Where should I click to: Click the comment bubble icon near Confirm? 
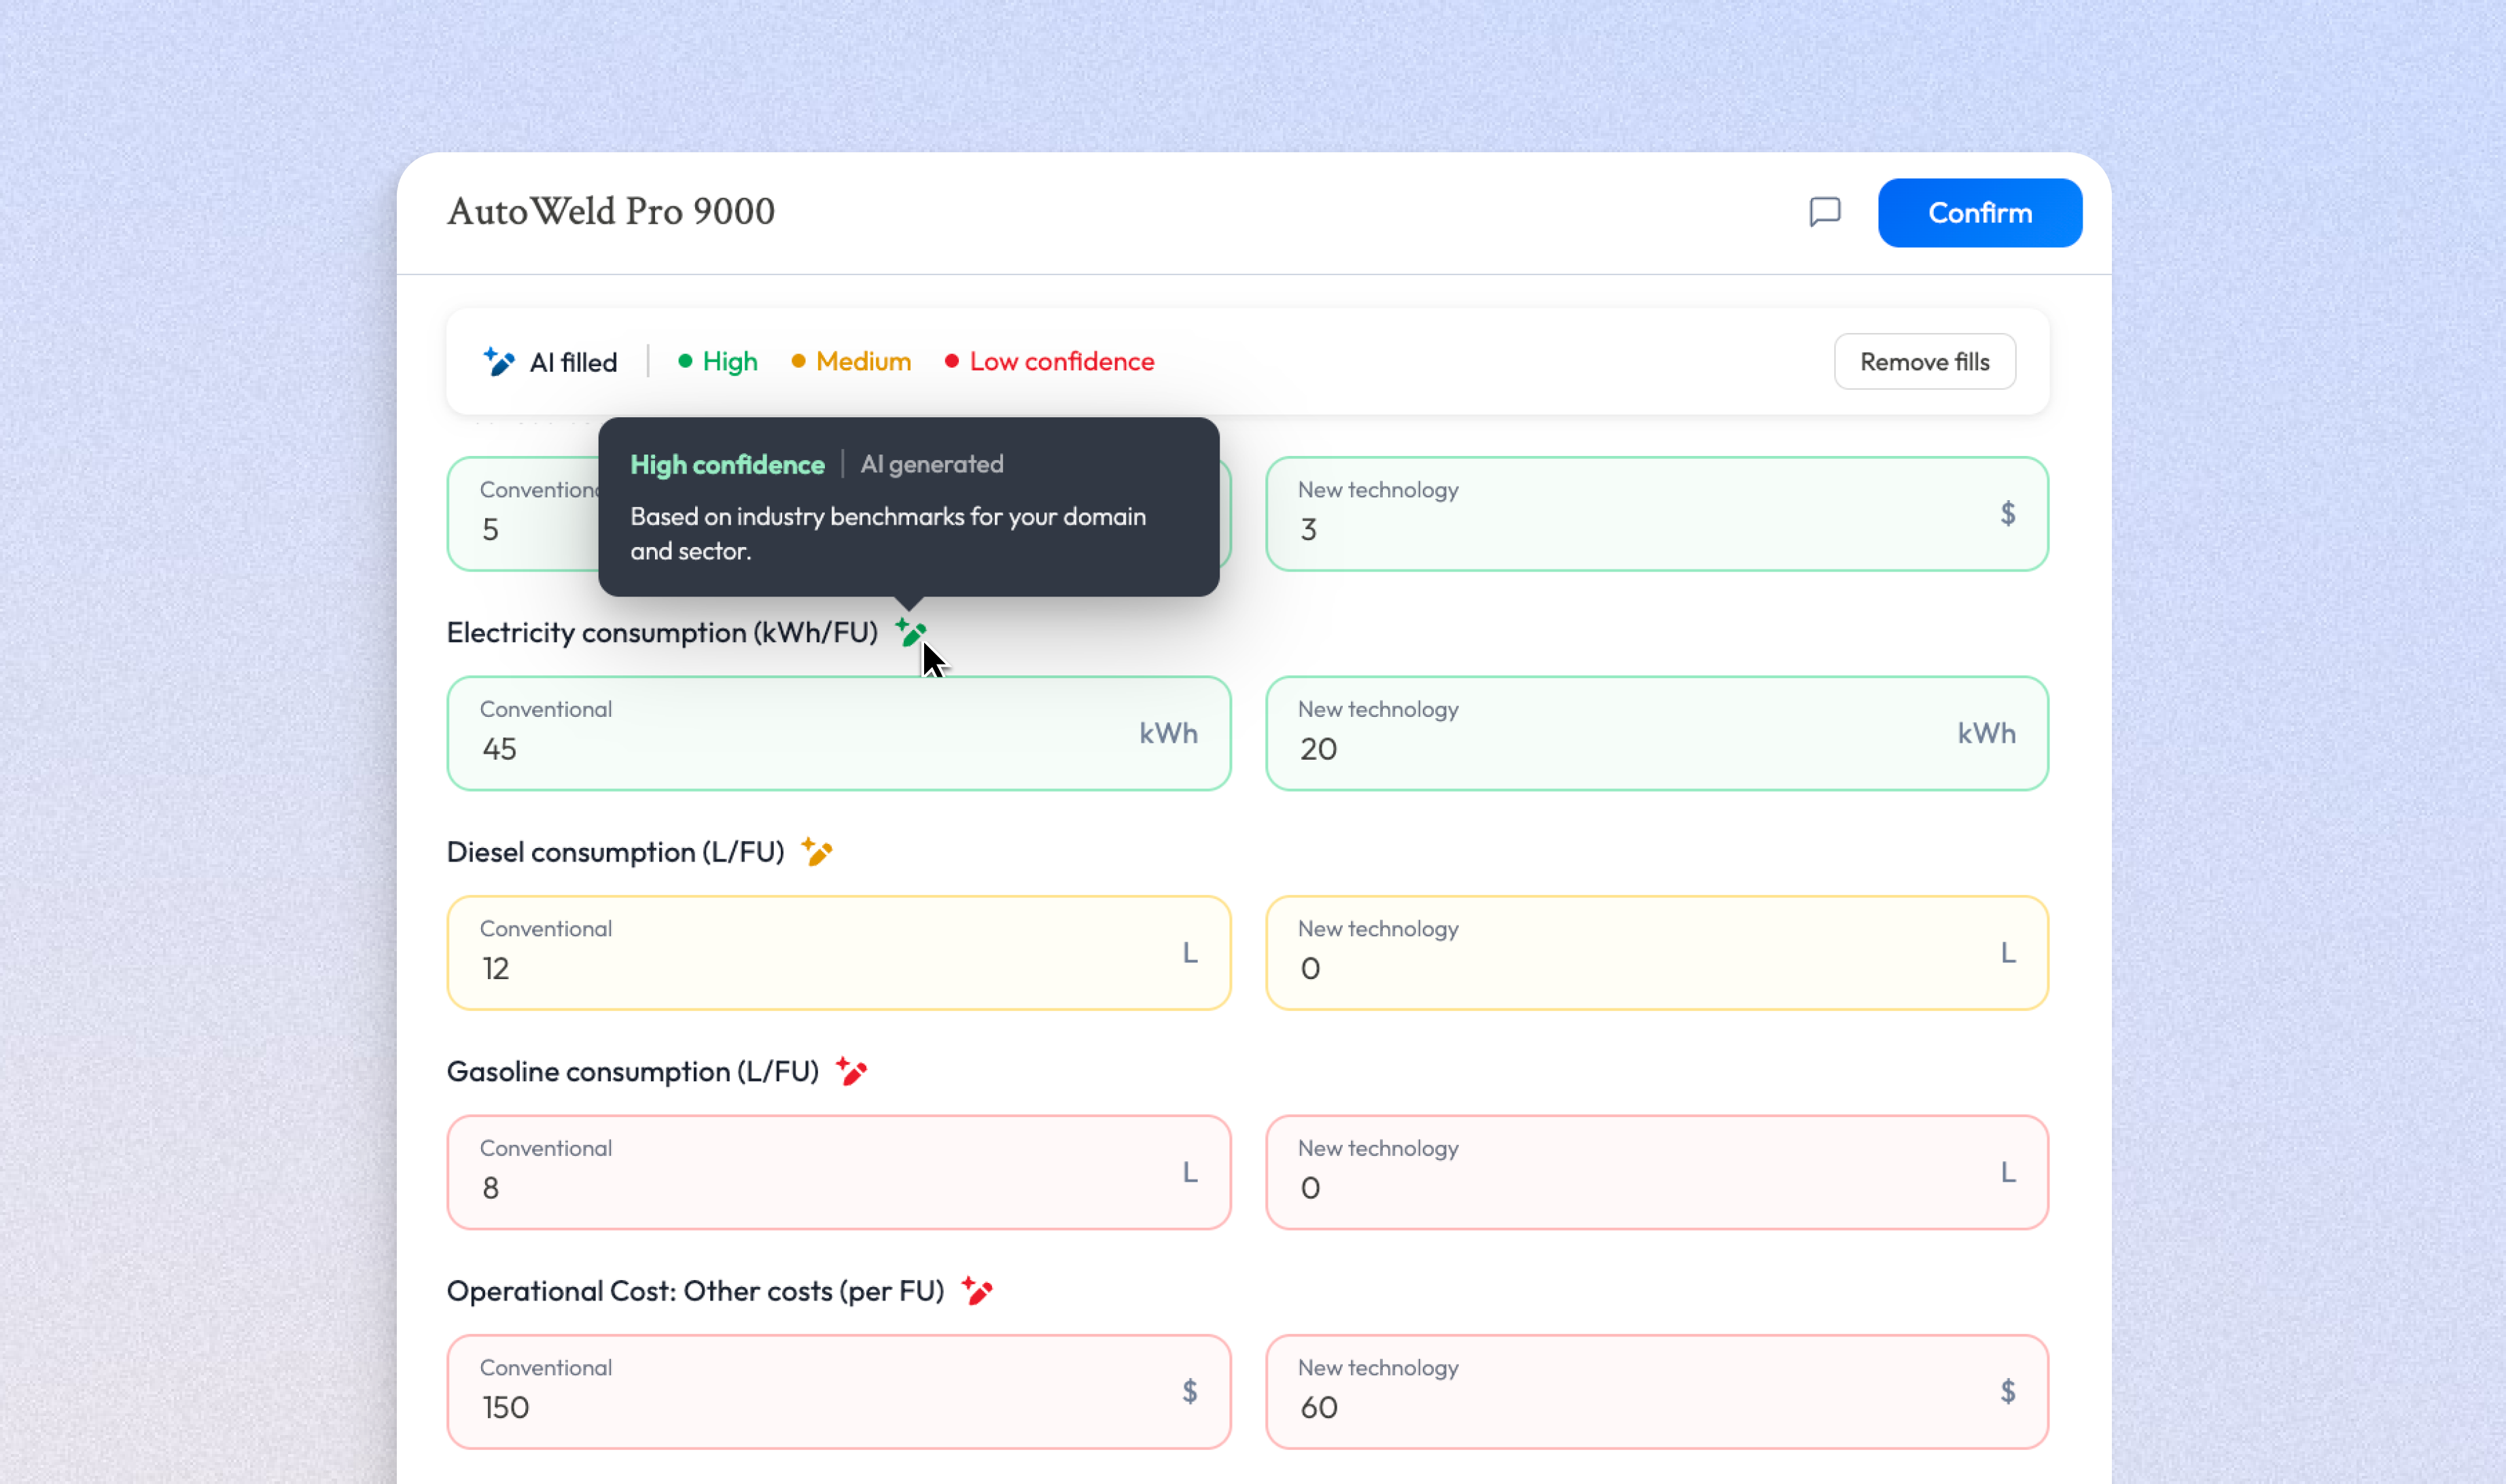1824,211
